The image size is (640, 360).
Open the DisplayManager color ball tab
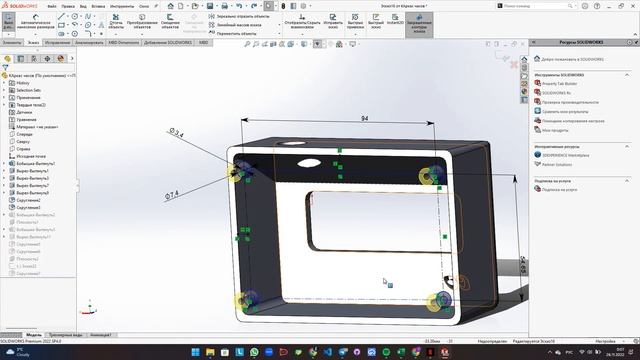(x=61, y=59)
